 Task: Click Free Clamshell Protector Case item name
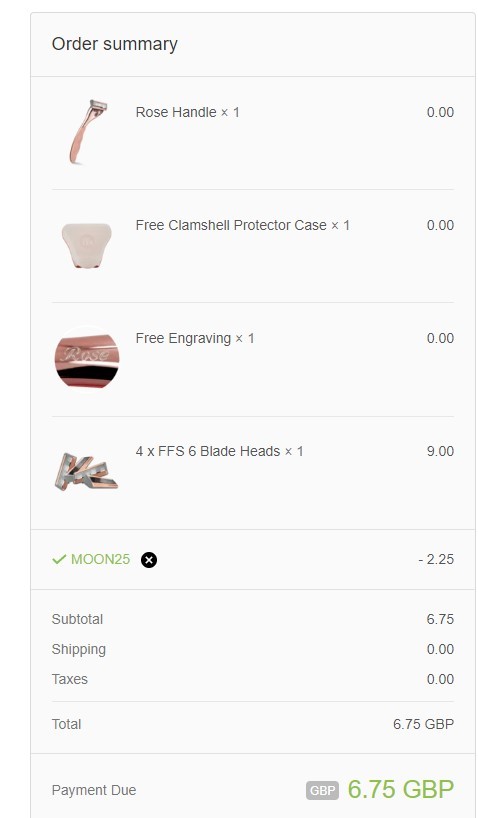[243, 225]
